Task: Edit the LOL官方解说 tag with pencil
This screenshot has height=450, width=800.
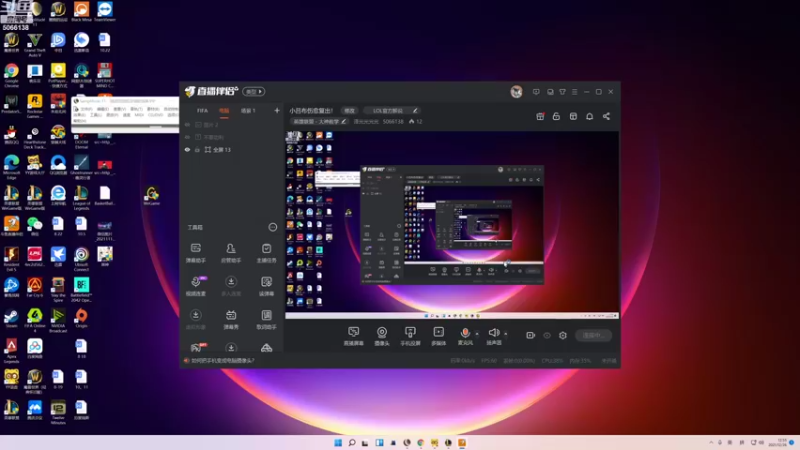Action: [415, 111]
